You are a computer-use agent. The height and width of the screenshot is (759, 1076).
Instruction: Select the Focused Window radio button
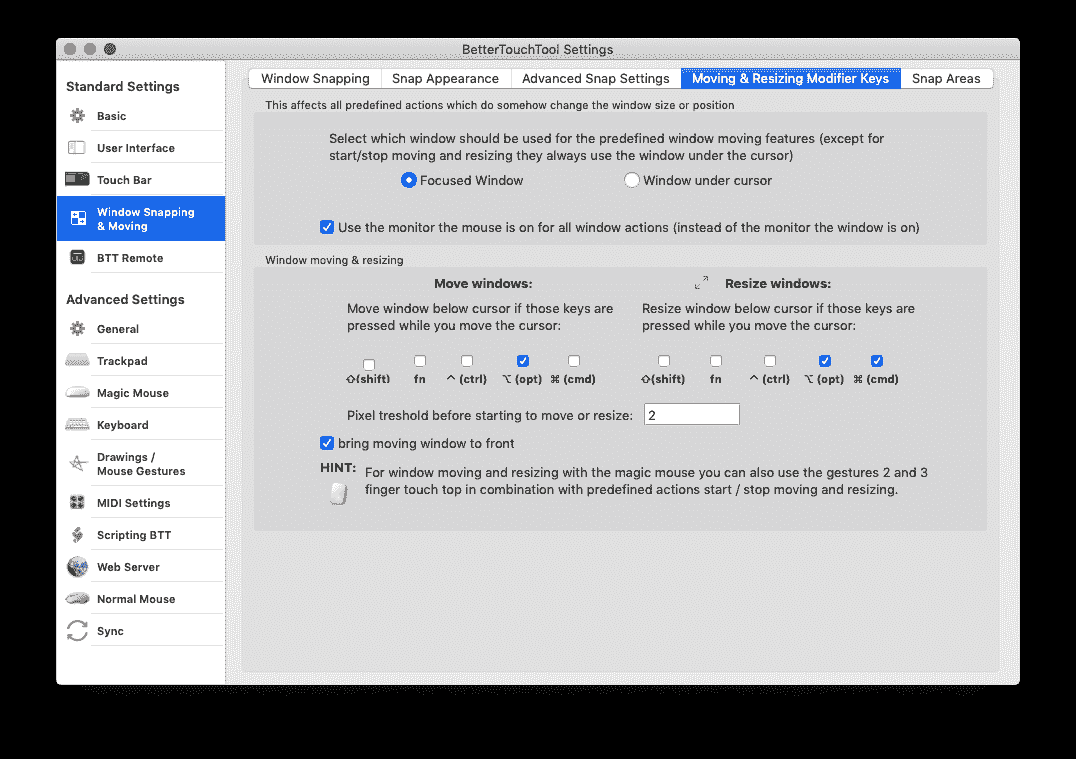pos(408,180)
